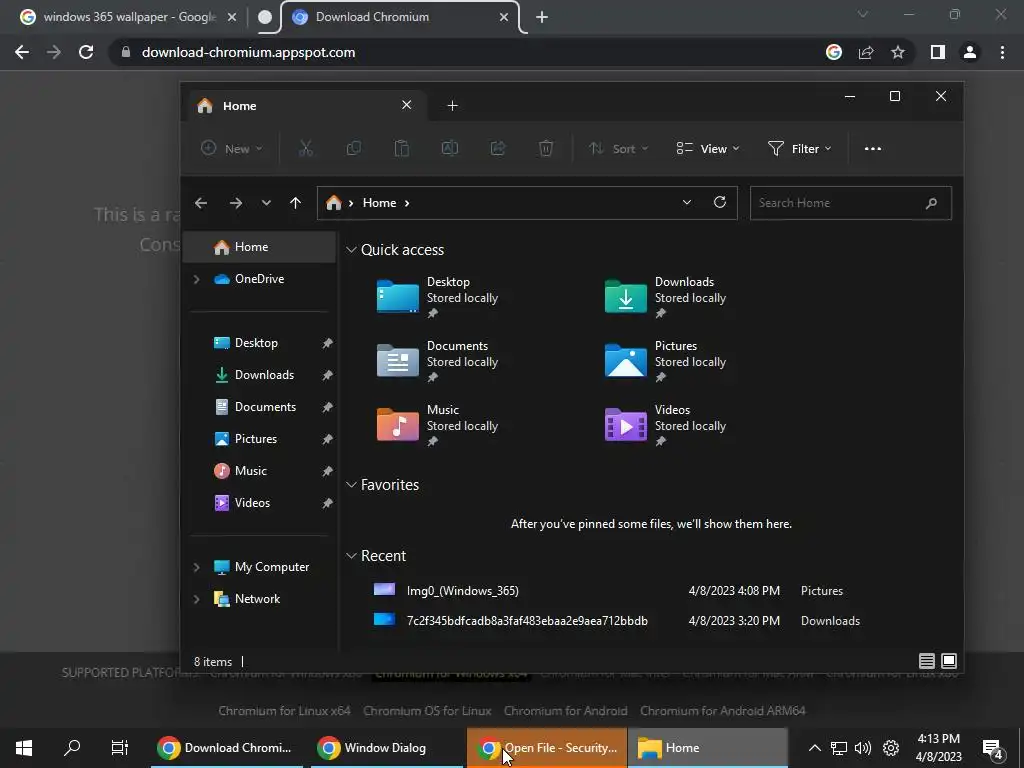Open Music folder in Quick access
This screenshot has width=1024, height=768.
[x=438, y=425]
